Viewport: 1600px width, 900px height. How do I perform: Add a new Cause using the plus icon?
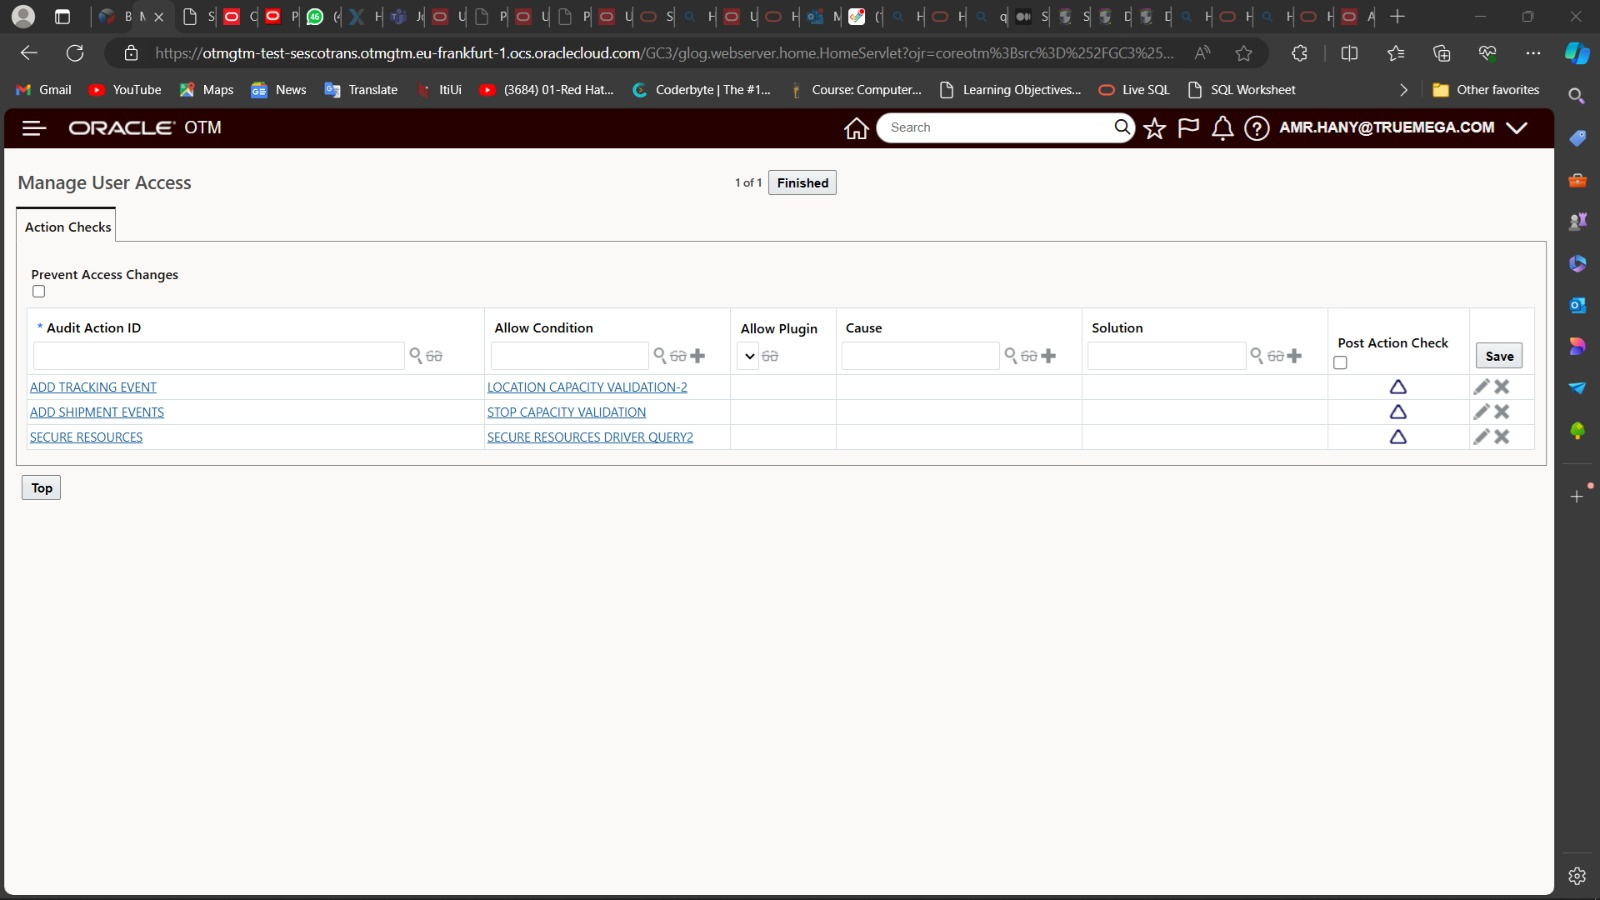[x=1046, y=355]
